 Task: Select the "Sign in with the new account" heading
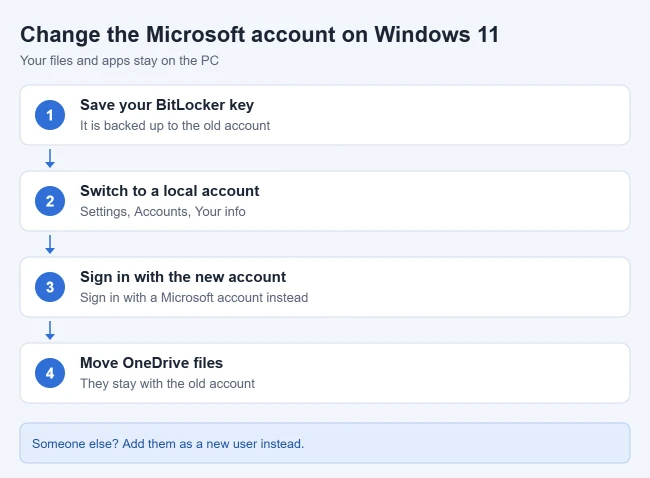(x=183, y=277)
